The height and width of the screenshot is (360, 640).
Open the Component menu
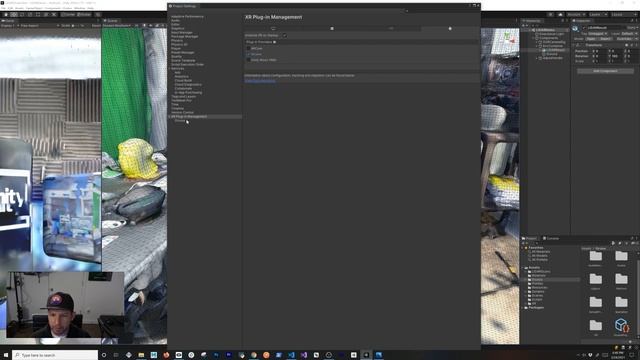[52, 8]
